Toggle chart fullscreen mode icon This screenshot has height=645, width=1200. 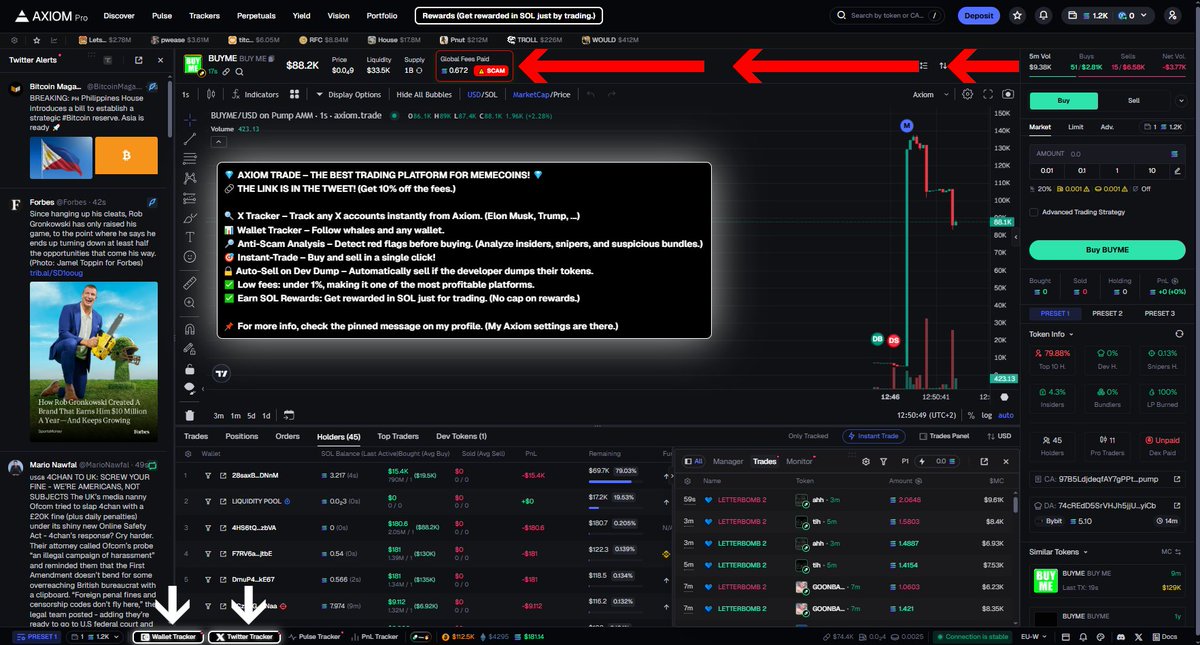988,94
